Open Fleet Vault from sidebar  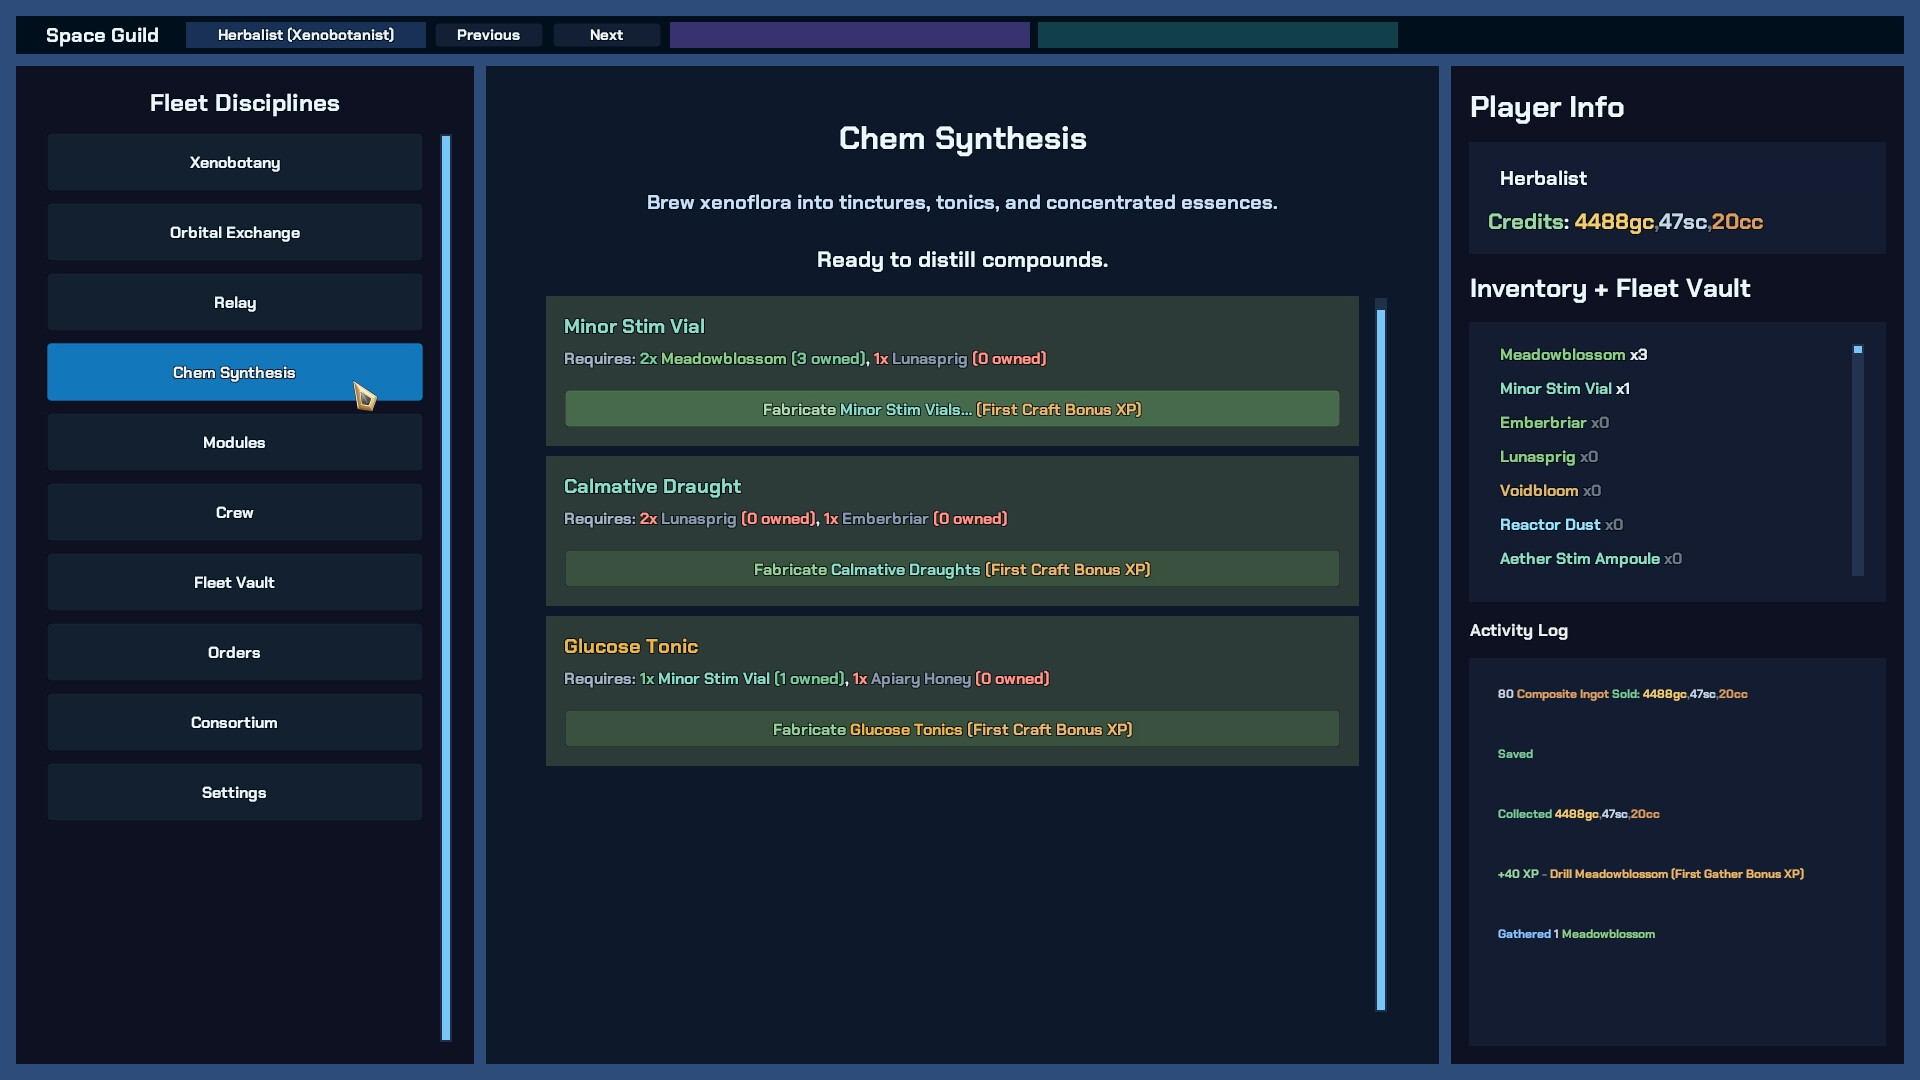pos(234,582)
